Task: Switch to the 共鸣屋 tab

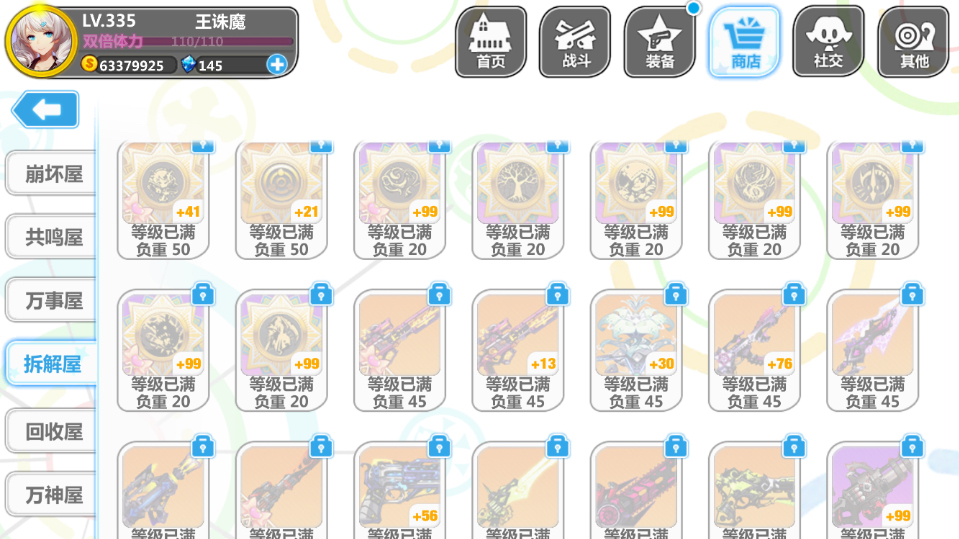Action: (52, 237)
